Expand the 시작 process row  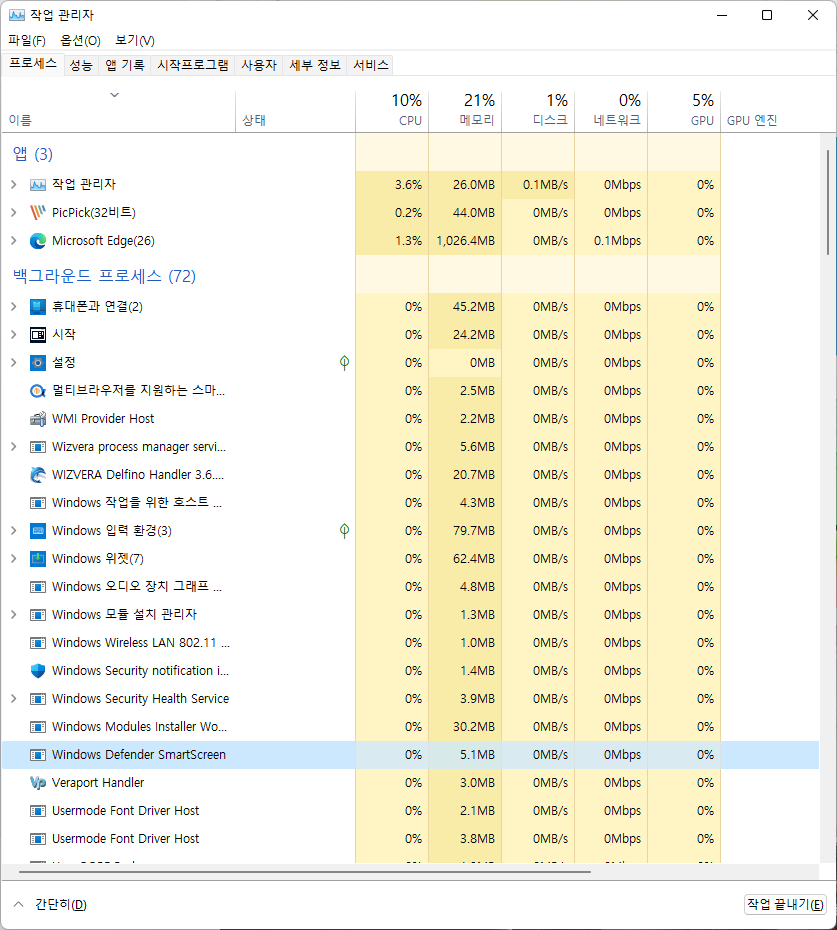pos(14,335)
